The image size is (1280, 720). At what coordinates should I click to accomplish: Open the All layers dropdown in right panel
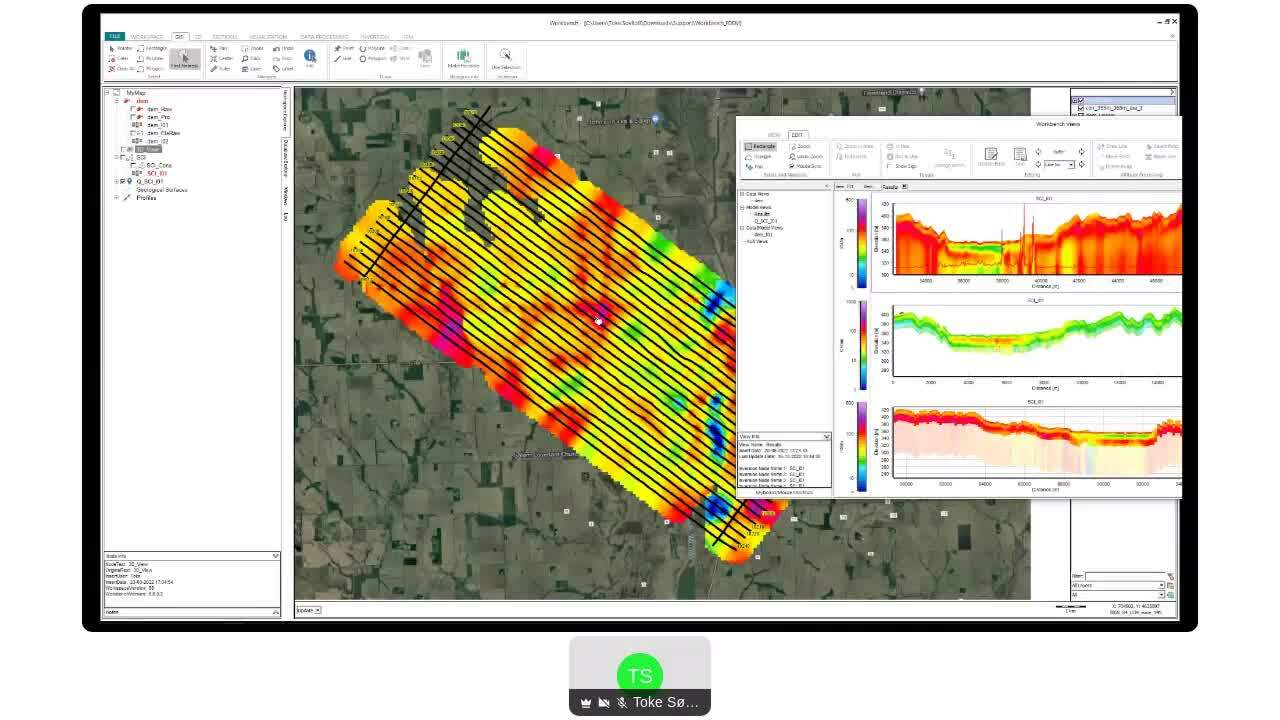pos(1118,585)
